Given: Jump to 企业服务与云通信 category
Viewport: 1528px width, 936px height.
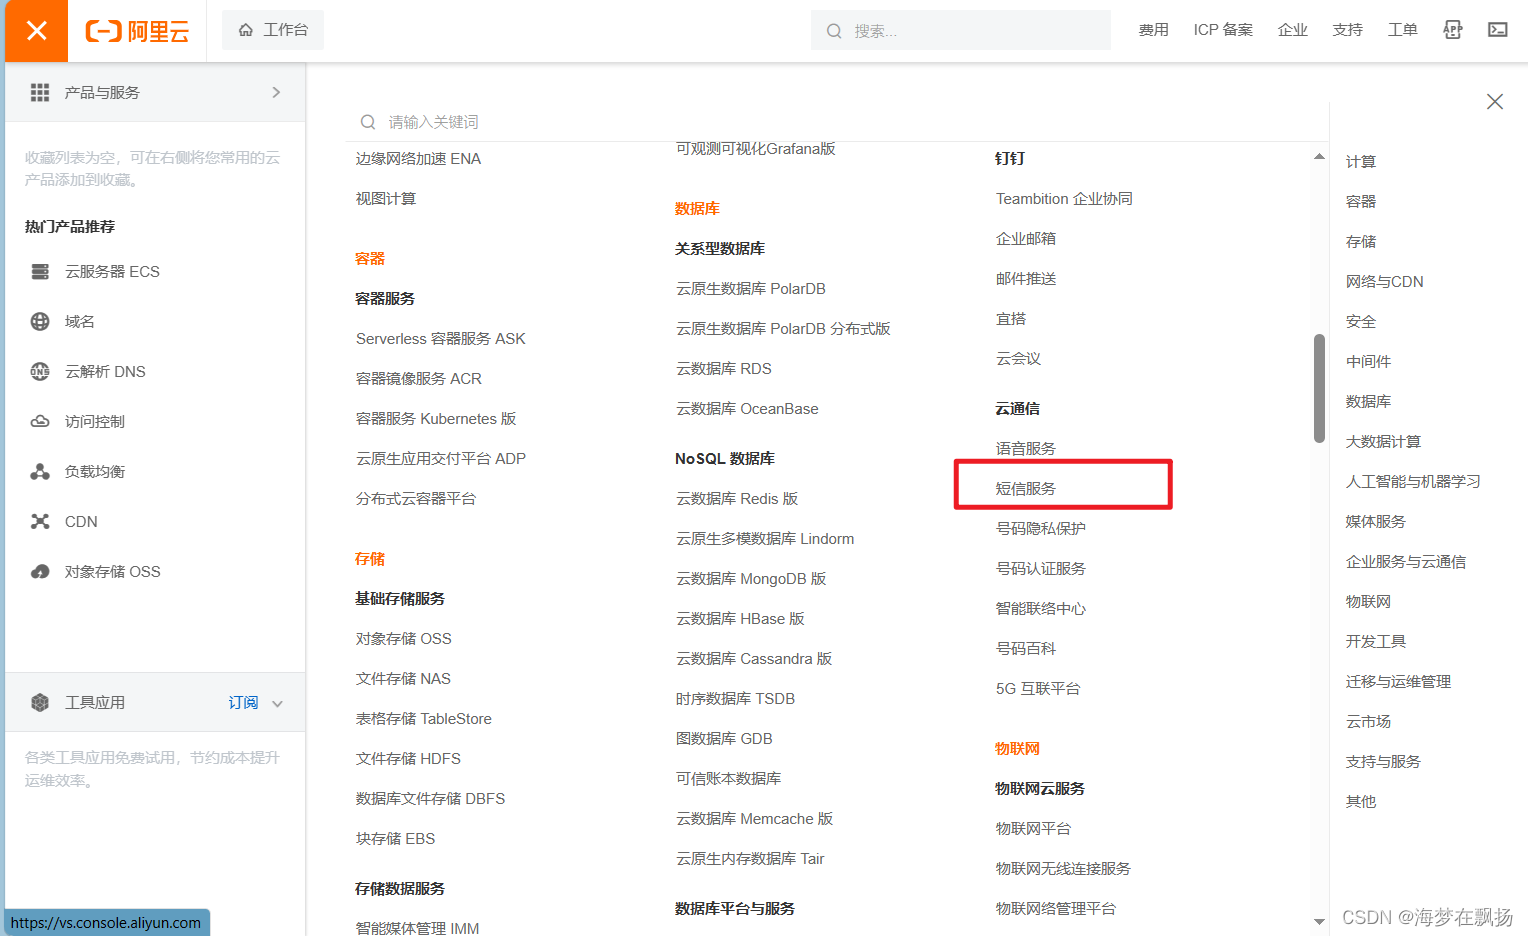Looking at the screenshot, I should (x=1406, y=561).
